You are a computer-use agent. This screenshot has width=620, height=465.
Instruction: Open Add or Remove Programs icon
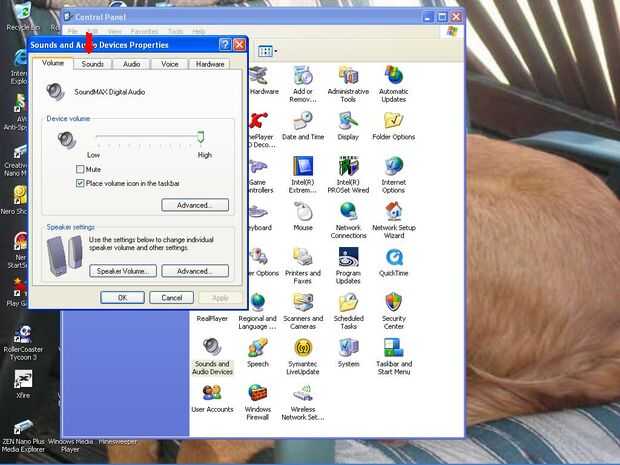303,84
